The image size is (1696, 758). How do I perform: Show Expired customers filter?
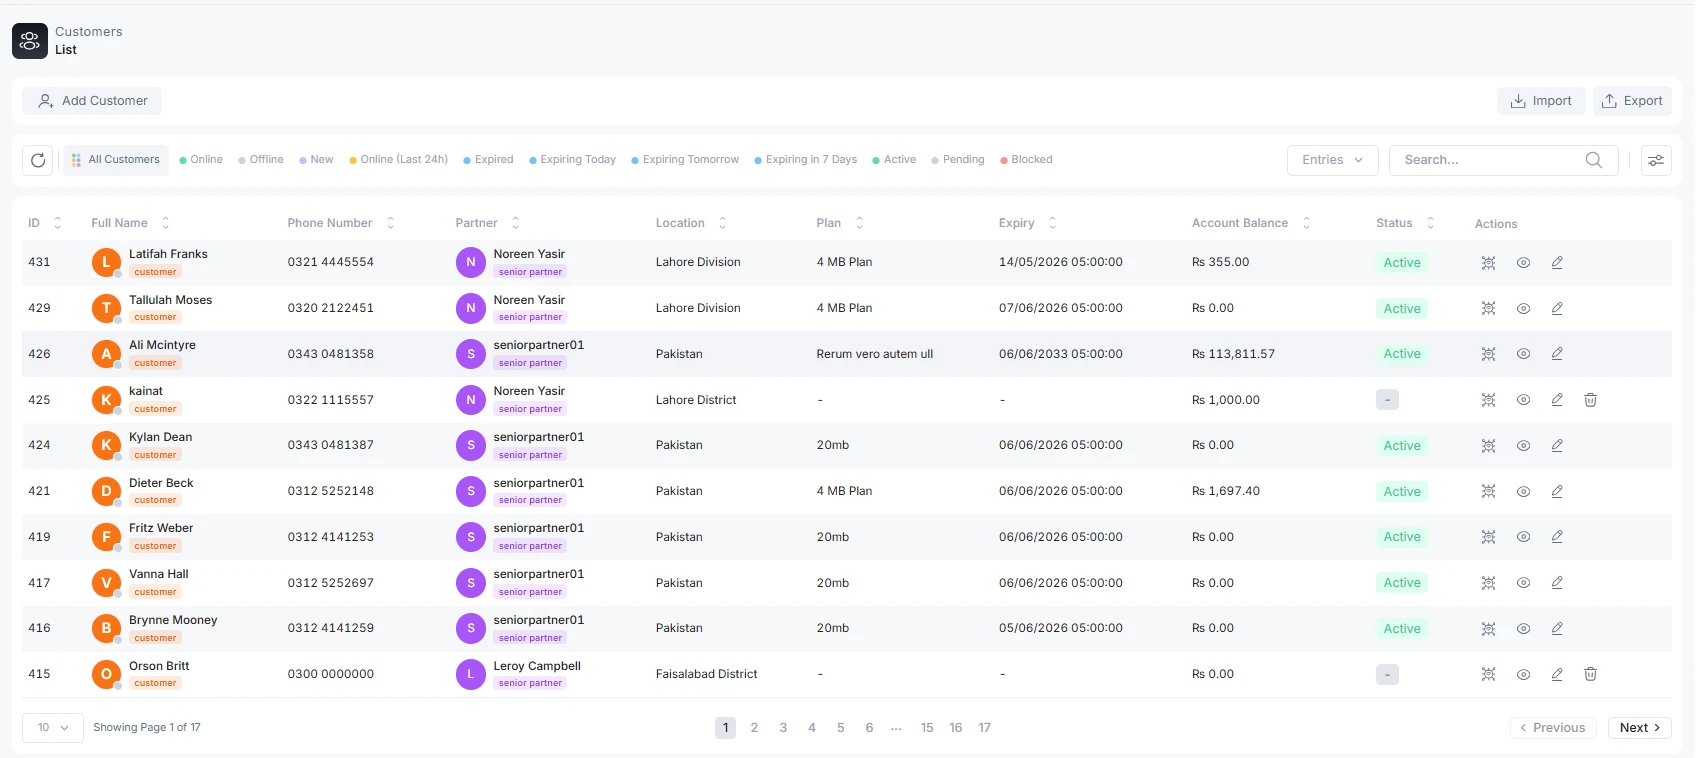[488, 160]
